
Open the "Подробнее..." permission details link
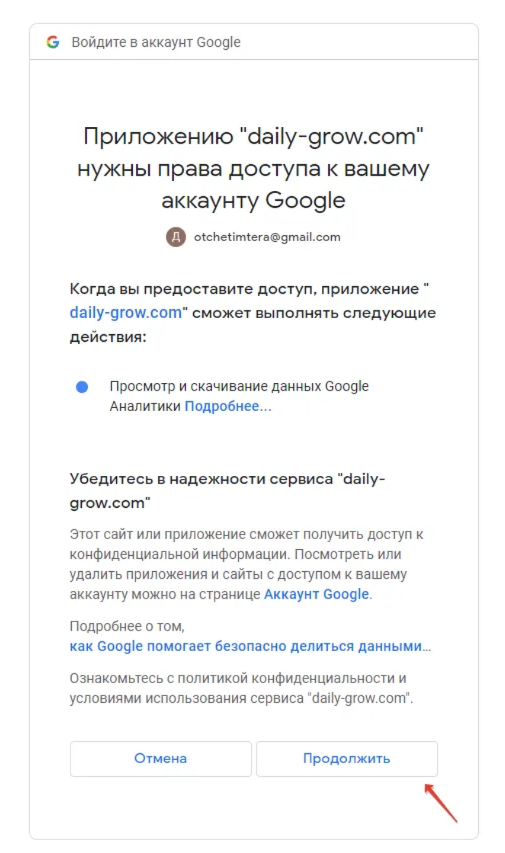(x=228, y=406)
